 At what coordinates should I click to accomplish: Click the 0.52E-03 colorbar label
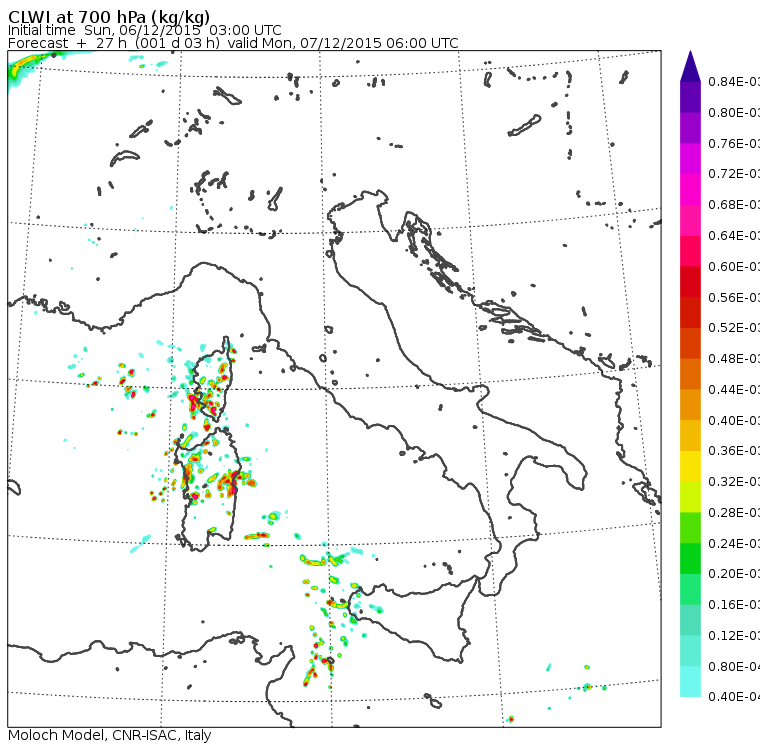pyautogui.click(x=734, y=328)
